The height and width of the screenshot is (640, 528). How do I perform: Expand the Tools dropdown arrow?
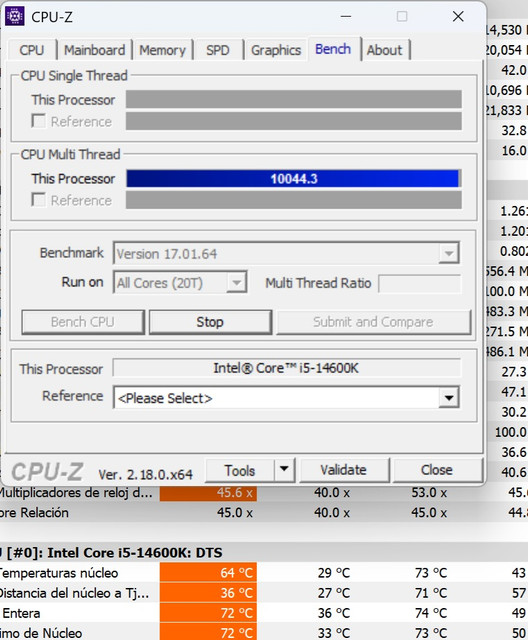[284, 470]
